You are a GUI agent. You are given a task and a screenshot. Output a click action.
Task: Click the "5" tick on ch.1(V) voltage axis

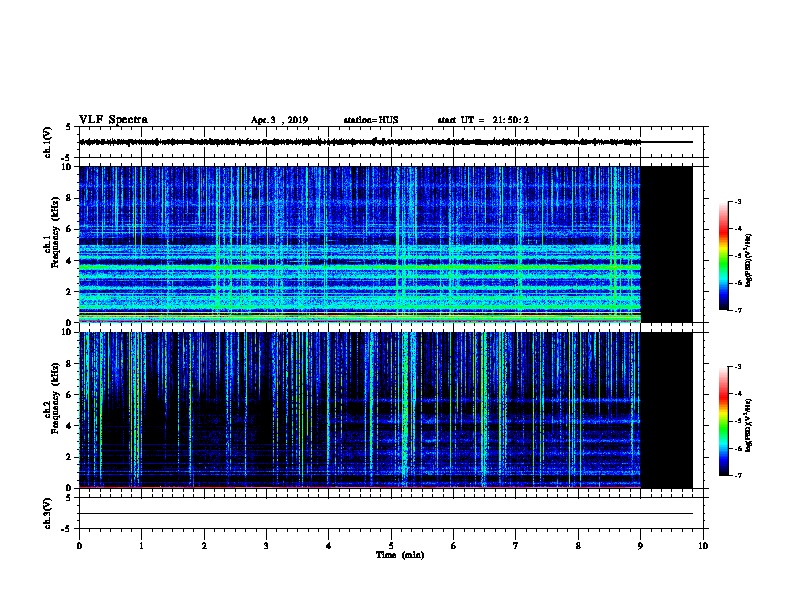(x=69, y=127)
